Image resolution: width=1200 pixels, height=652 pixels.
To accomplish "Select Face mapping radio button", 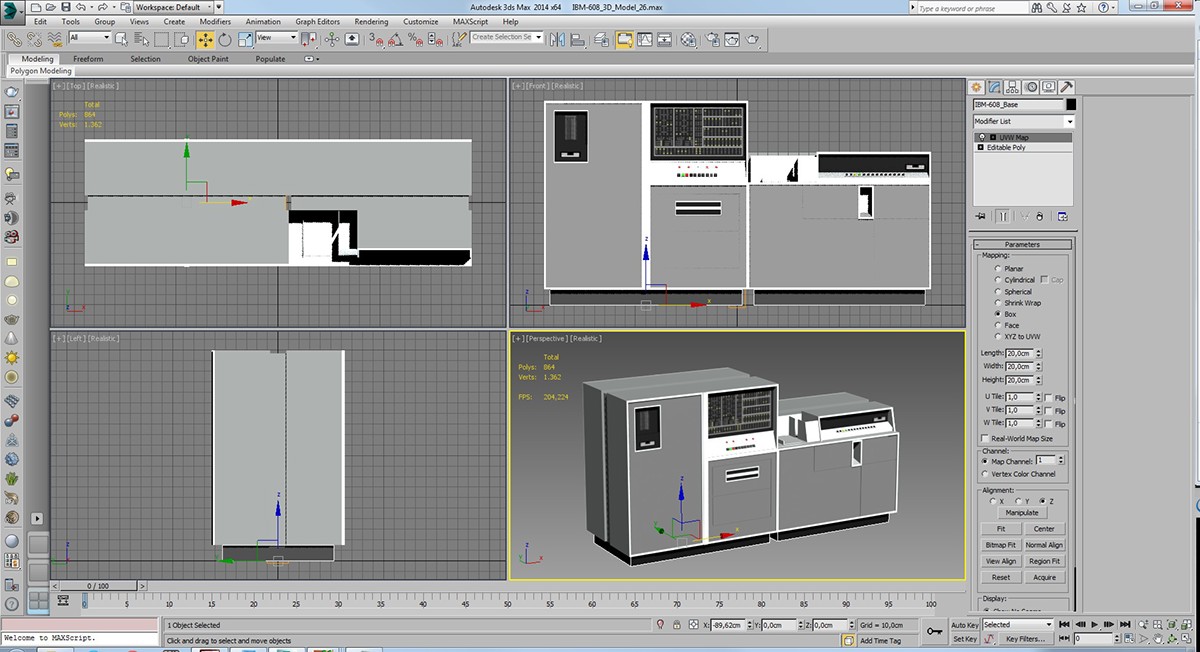I will (997, 325).
